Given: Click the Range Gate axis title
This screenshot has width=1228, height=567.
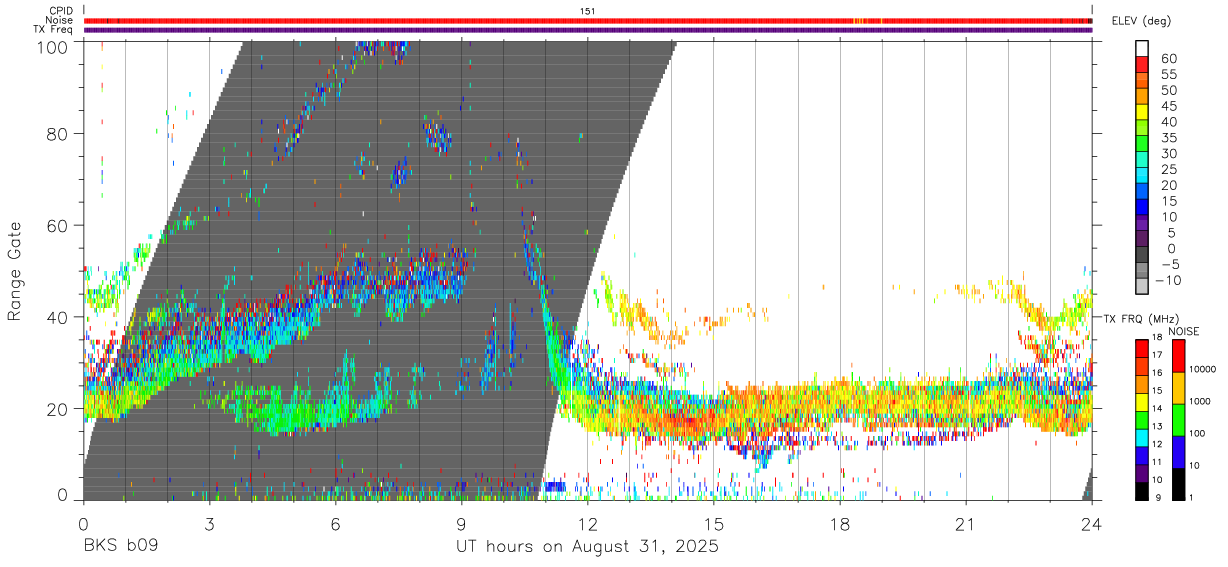Looking at the screenshot, I should tap(15, 270).
